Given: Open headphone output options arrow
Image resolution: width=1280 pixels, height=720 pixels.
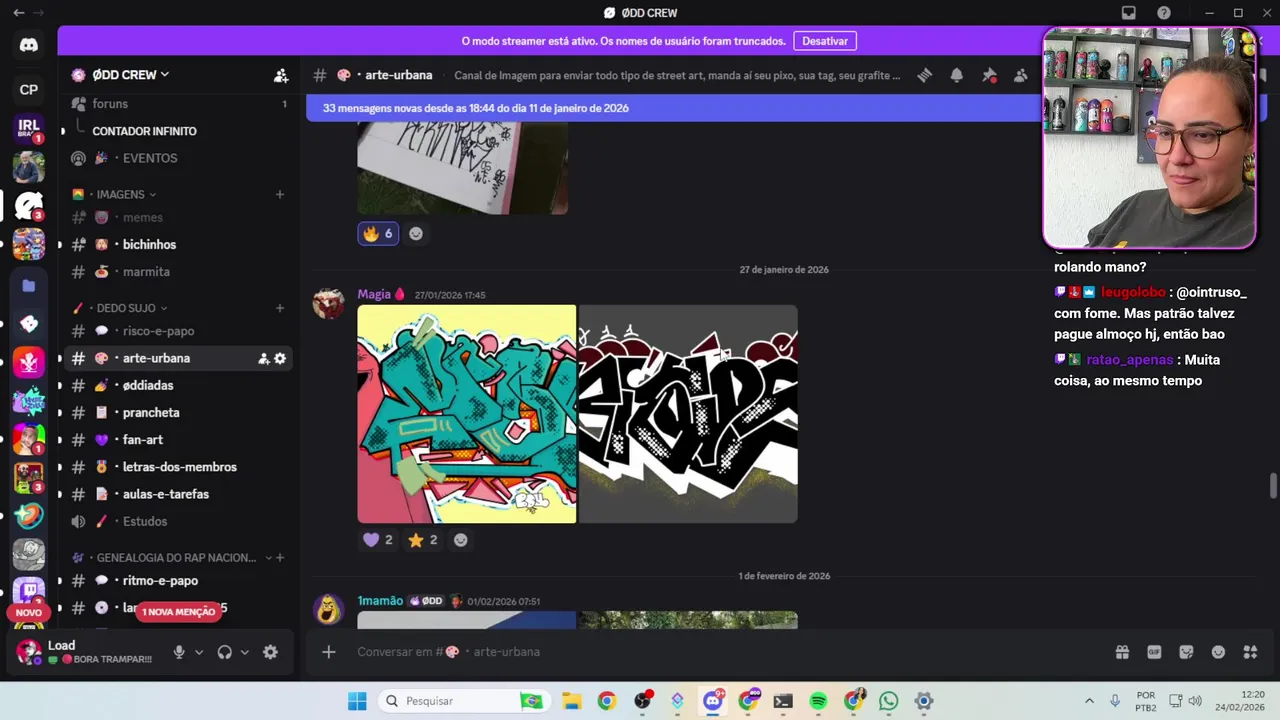Looking at the screenshot, I should point(244,652).
